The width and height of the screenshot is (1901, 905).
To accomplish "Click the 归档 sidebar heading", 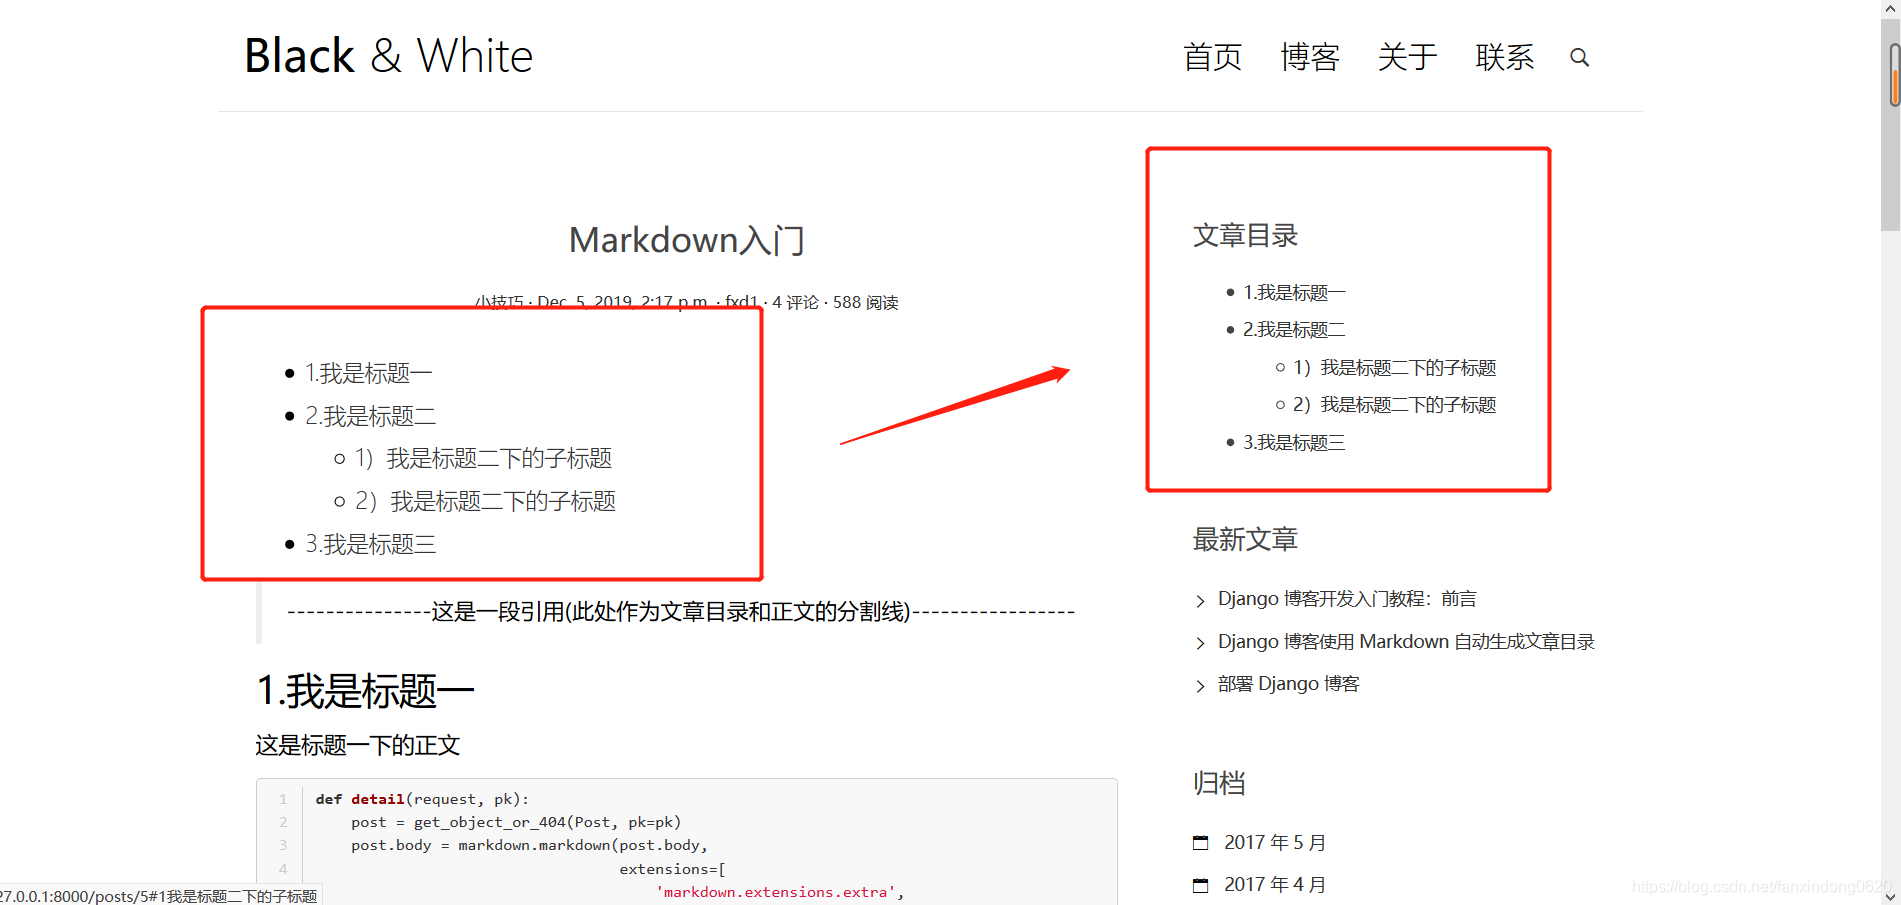I will click(1219, 783).
